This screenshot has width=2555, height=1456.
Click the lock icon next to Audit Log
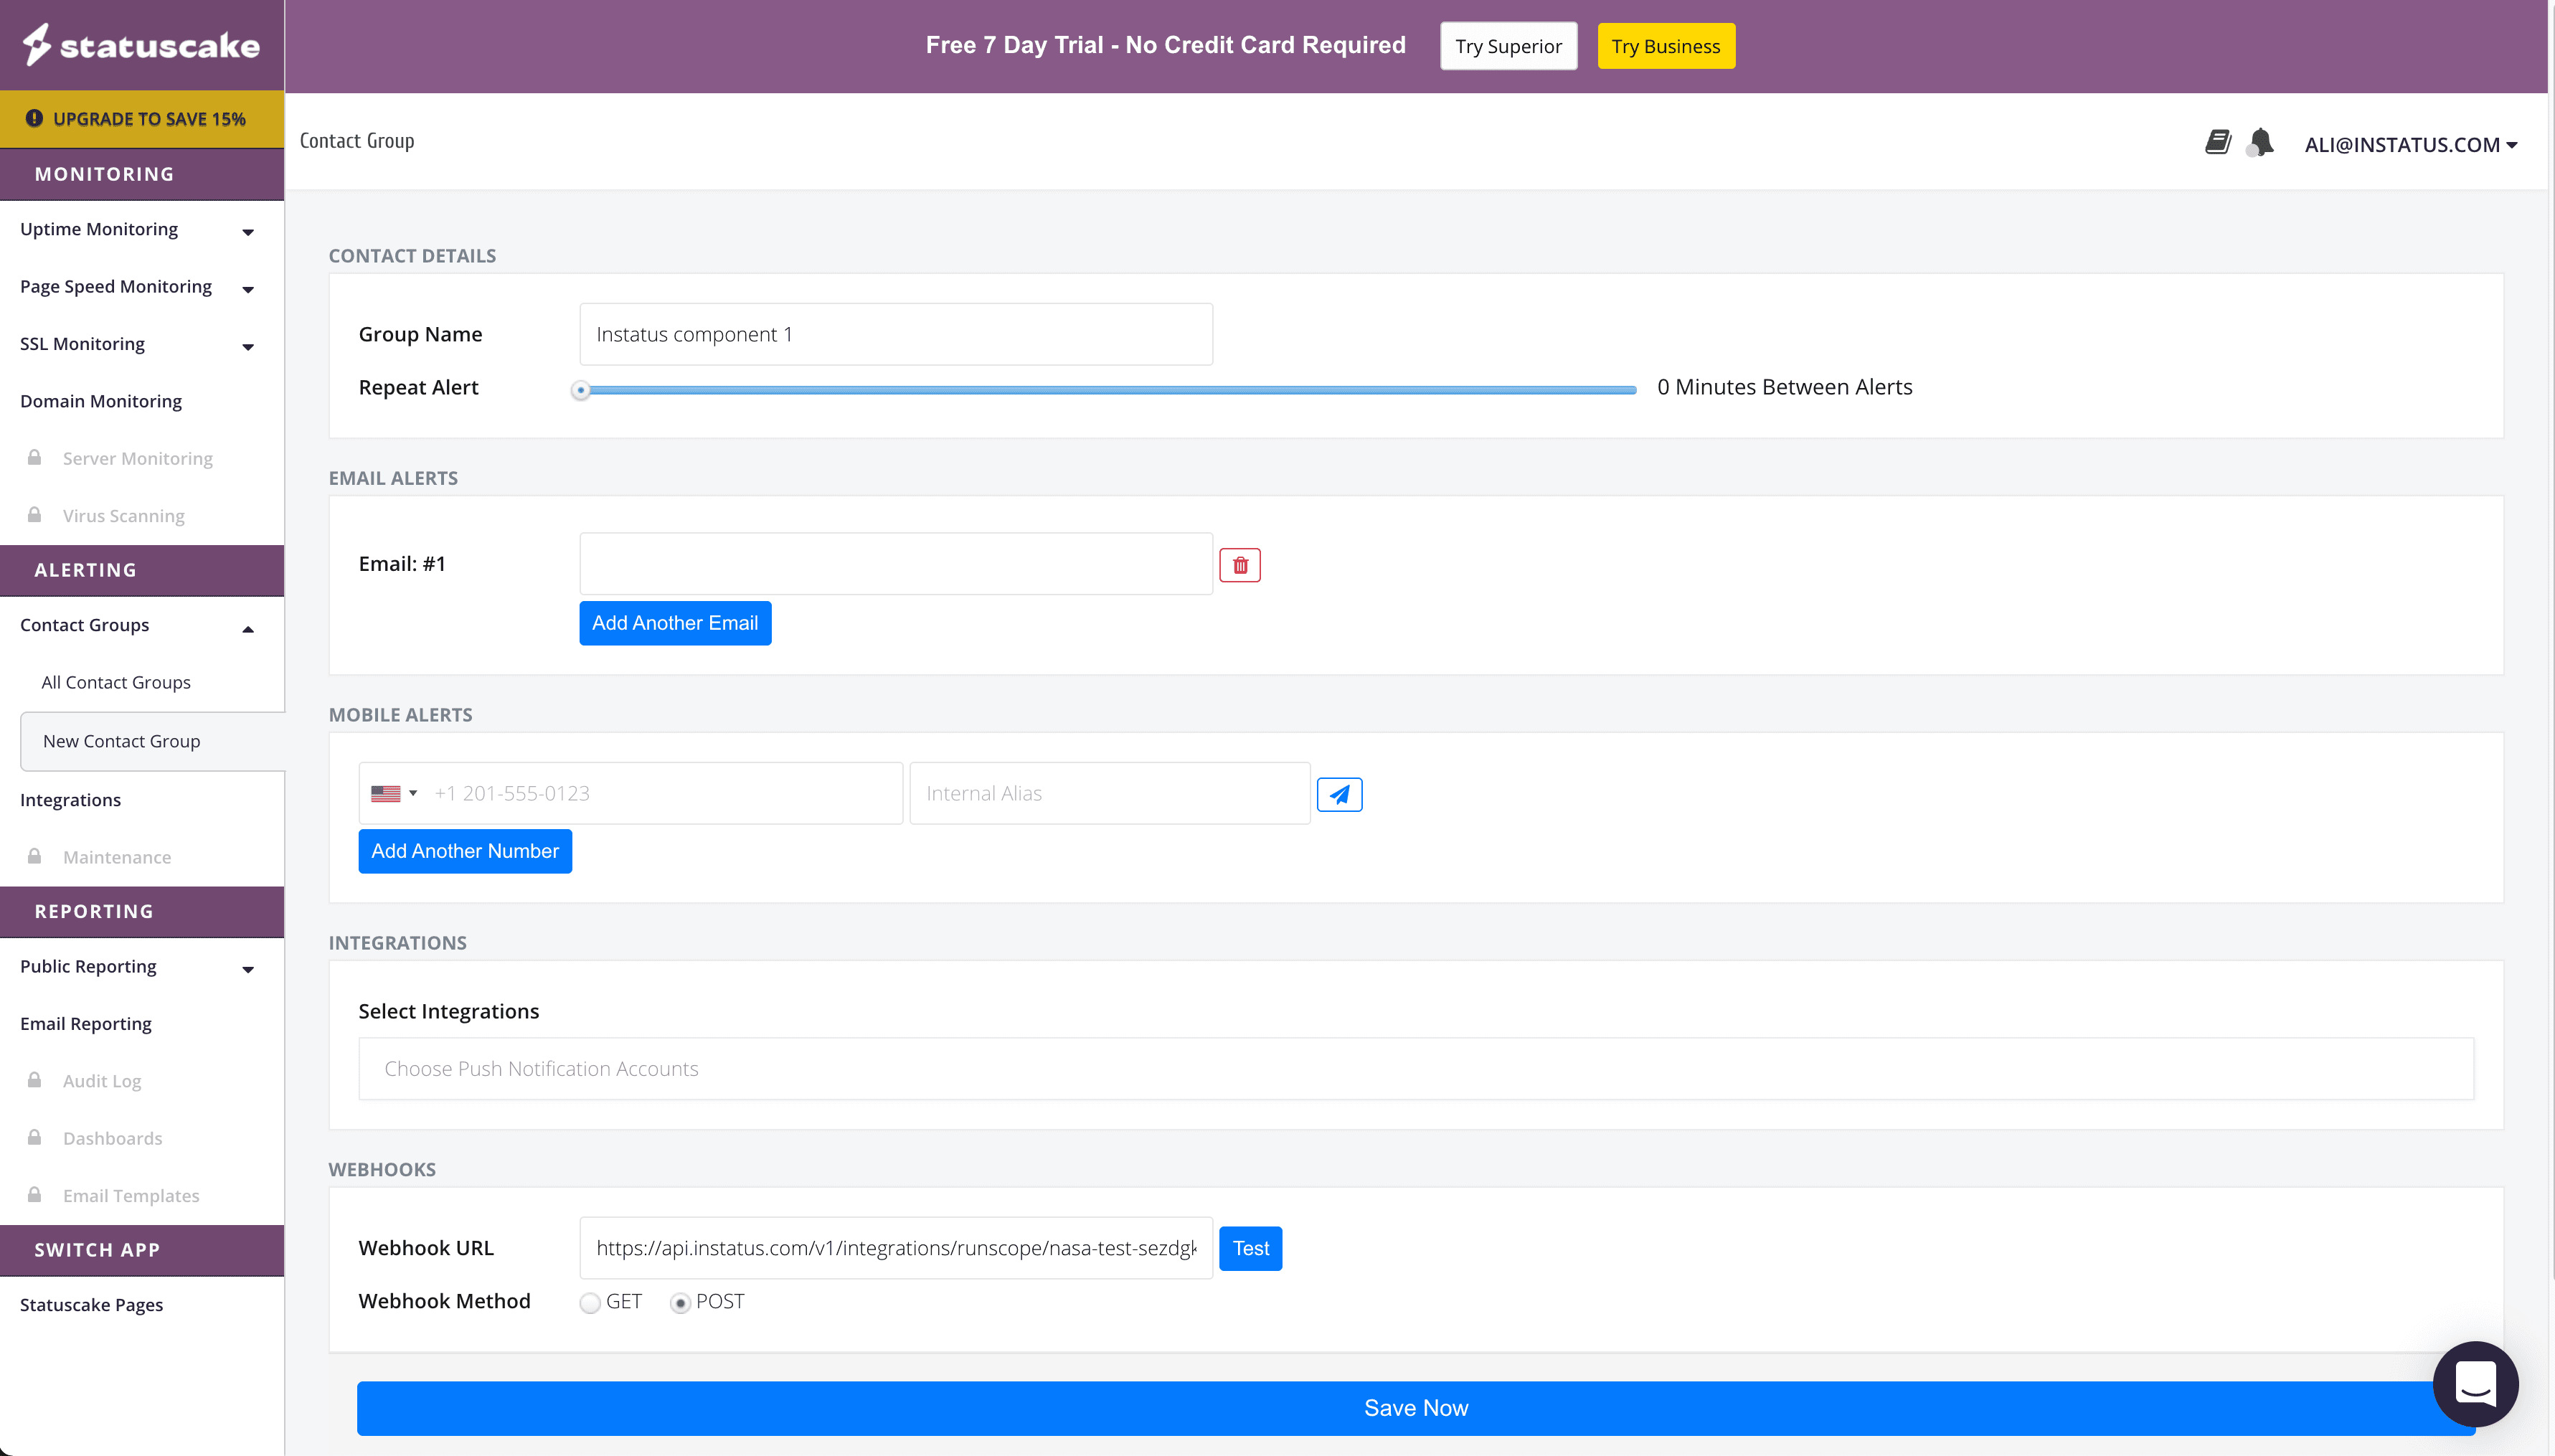35,1080
